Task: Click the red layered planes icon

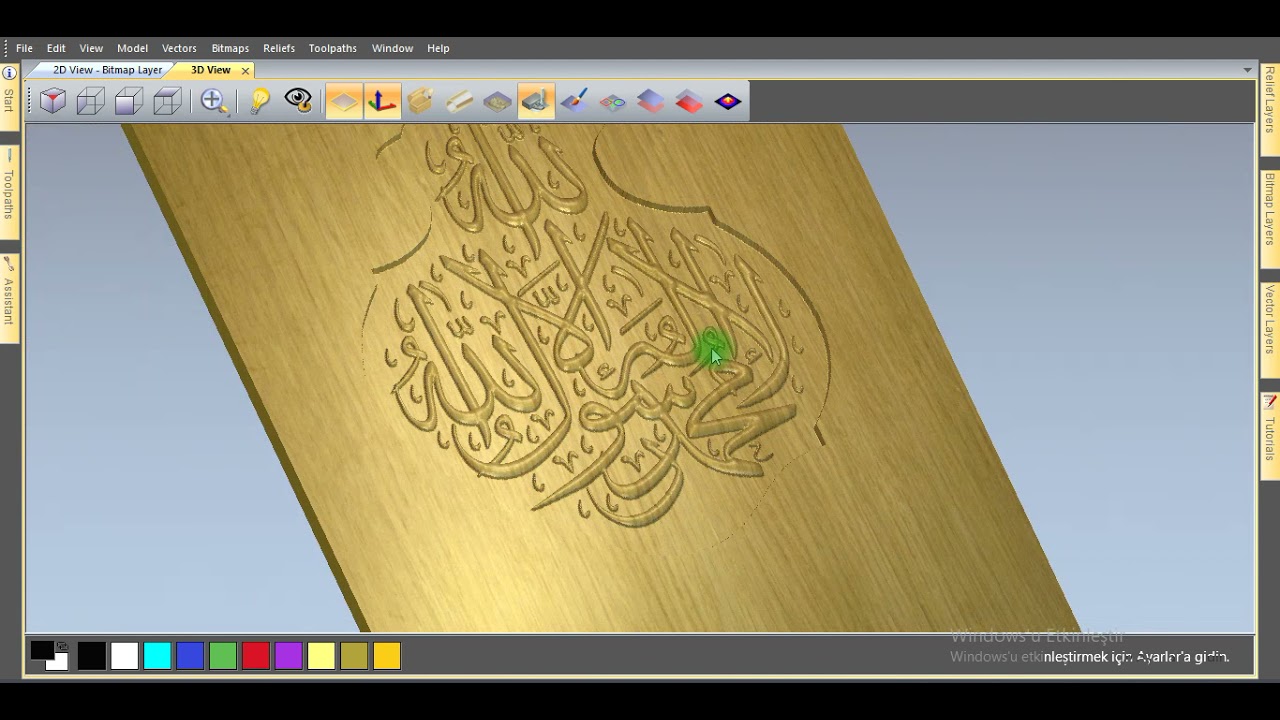Action: click(x=689, y=101)
